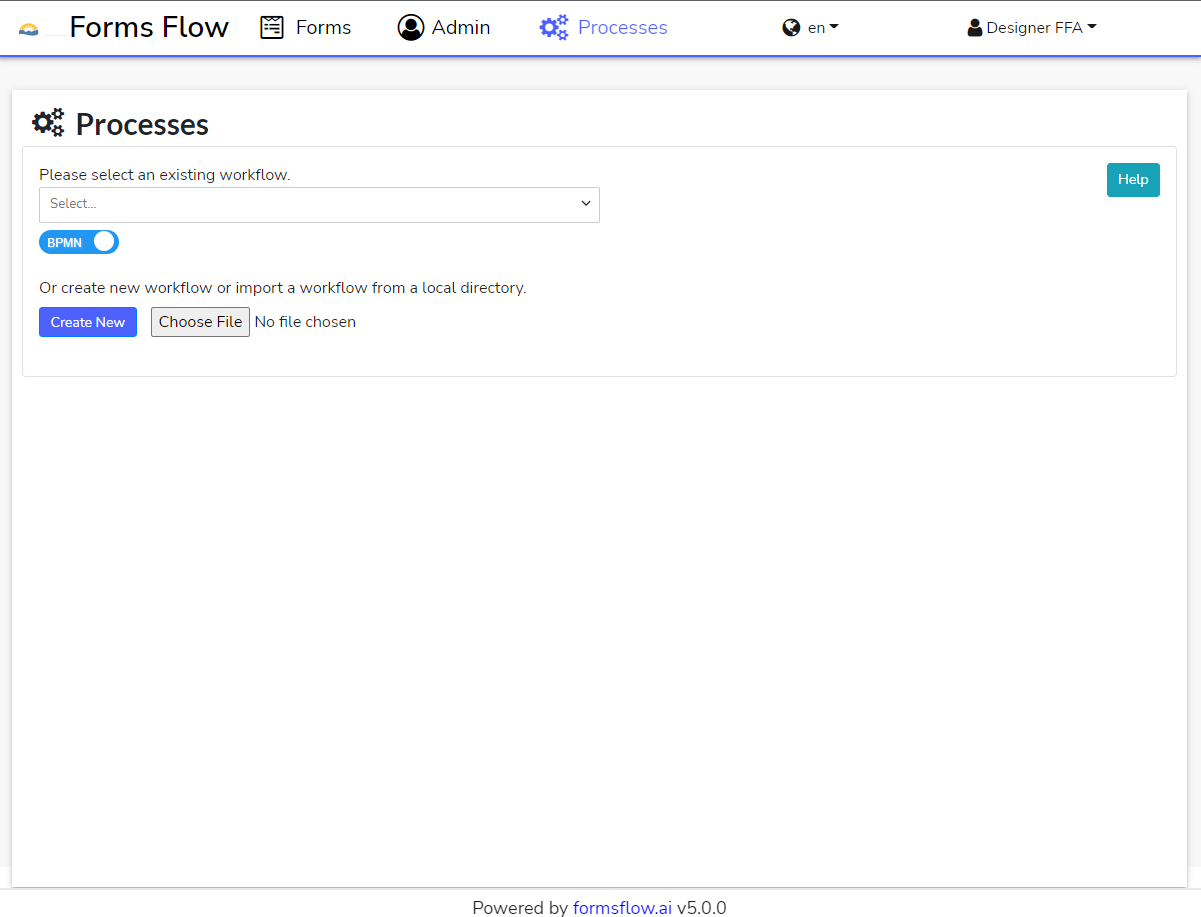
Task: Click the globe language icon
Action: pos(791,28)
